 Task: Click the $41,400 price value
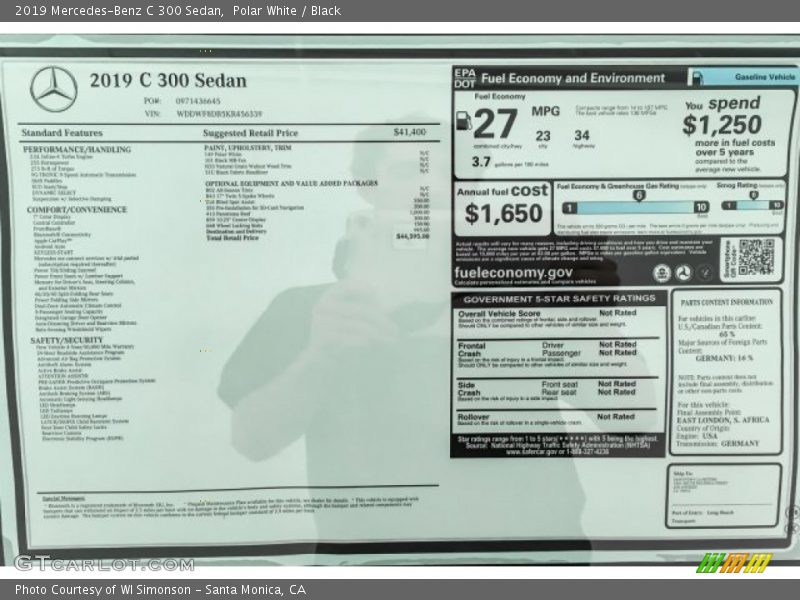click(409, 132)
